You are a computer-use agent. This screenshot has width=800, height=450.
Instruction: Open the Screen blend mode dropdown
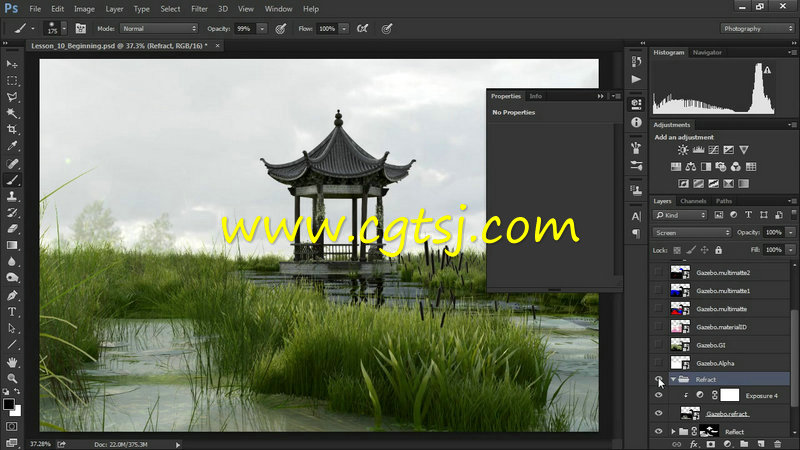coord(692,233)
